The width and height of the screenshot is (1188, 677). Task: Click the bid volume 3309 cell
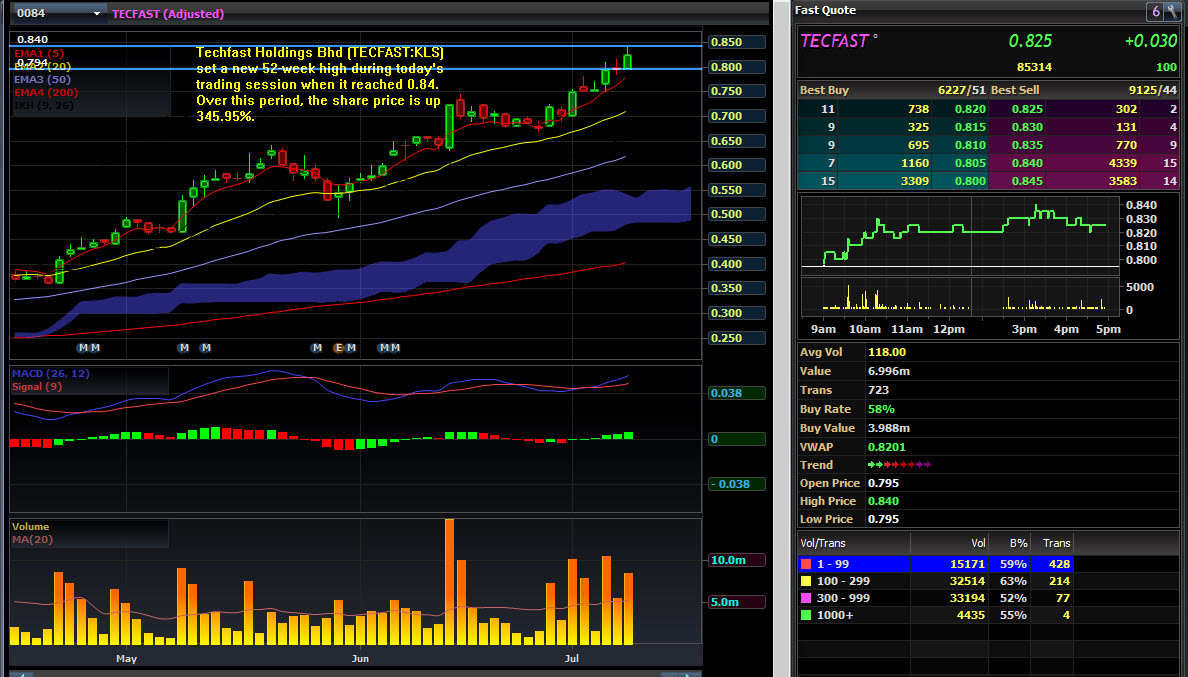[914, 181]
